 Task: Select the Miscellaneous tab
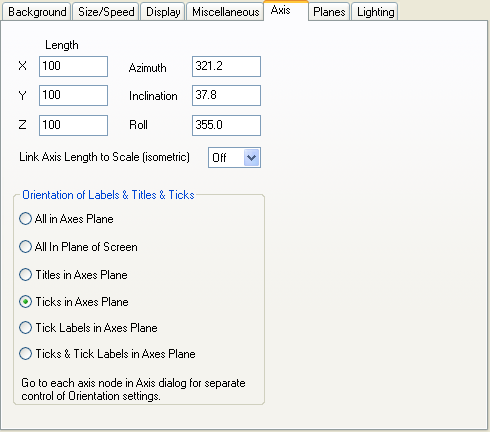[225, 12]
